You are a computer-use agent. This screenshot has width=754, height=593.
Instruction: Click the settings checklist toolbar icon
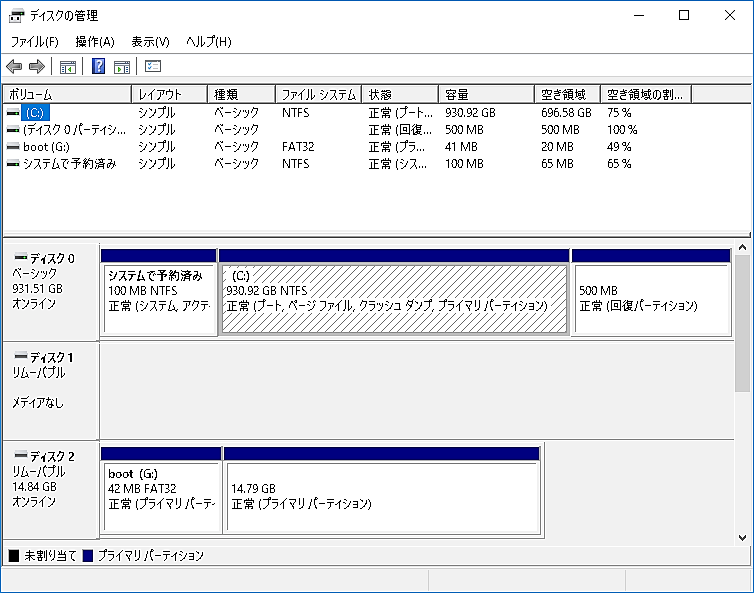coord(153,66)
